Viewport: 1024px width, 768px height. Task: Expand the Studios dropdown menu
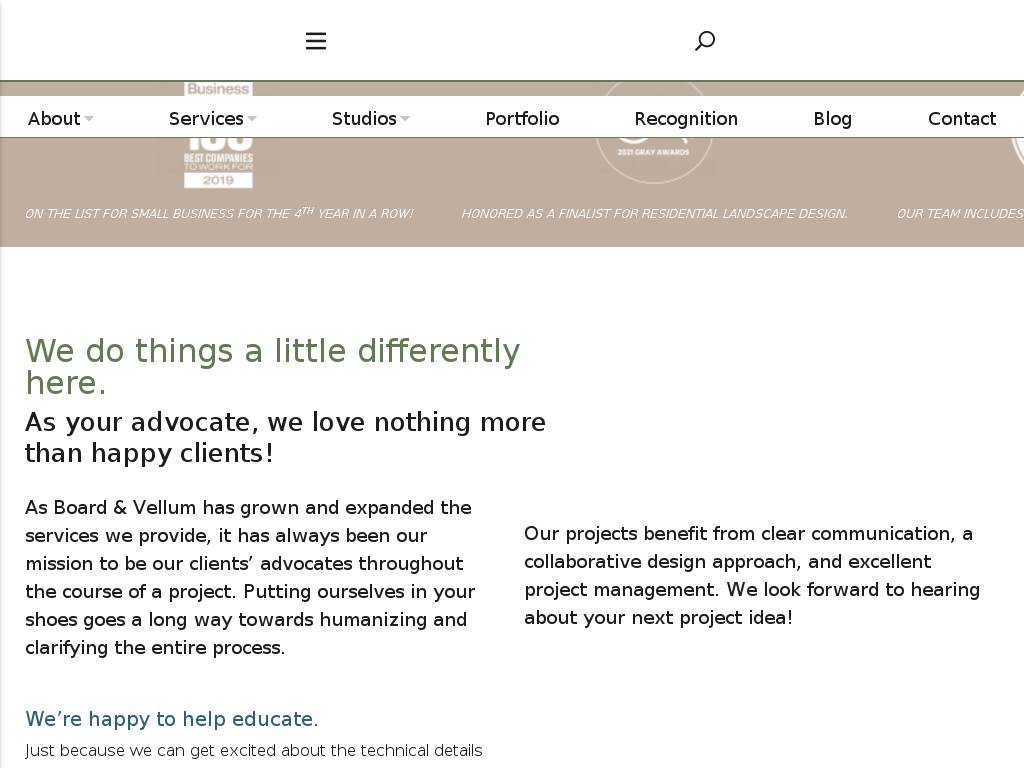tap(370, 119)
